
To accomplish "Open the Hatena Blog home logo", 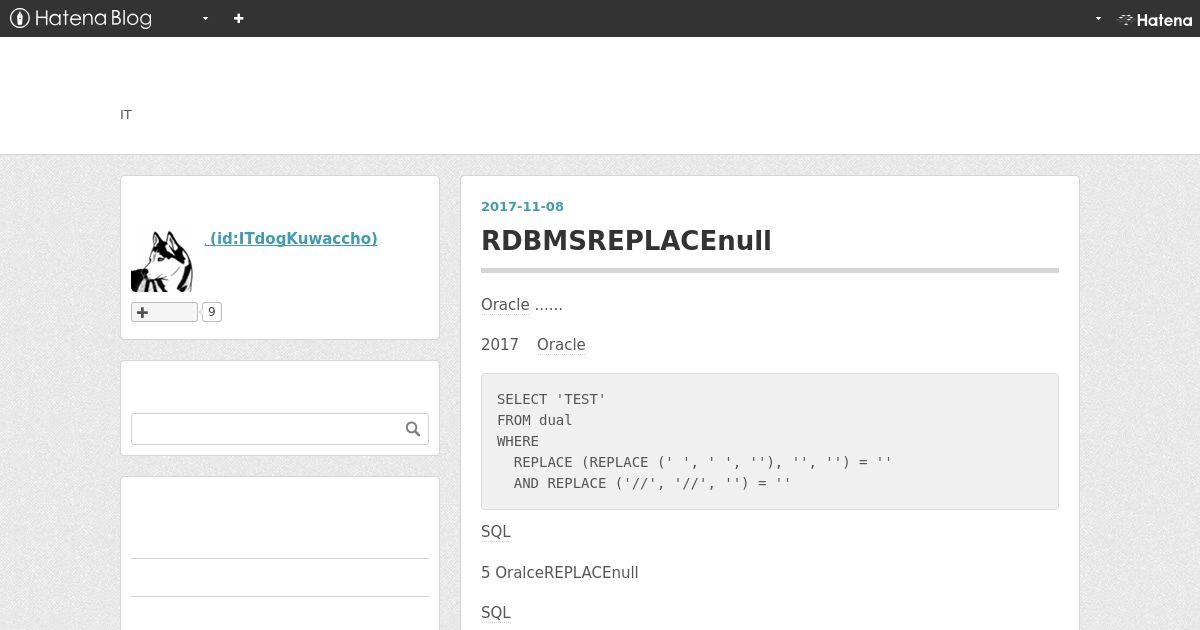I will coord(81,18).
